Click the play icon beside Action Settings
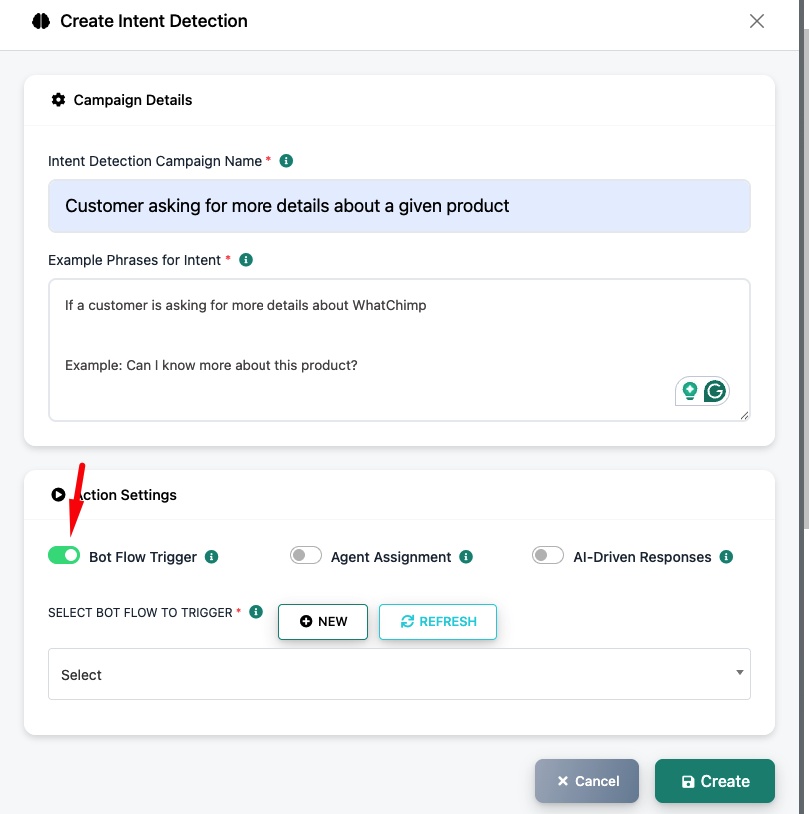Viewport: 809px width, 814px height. [58, 495]
